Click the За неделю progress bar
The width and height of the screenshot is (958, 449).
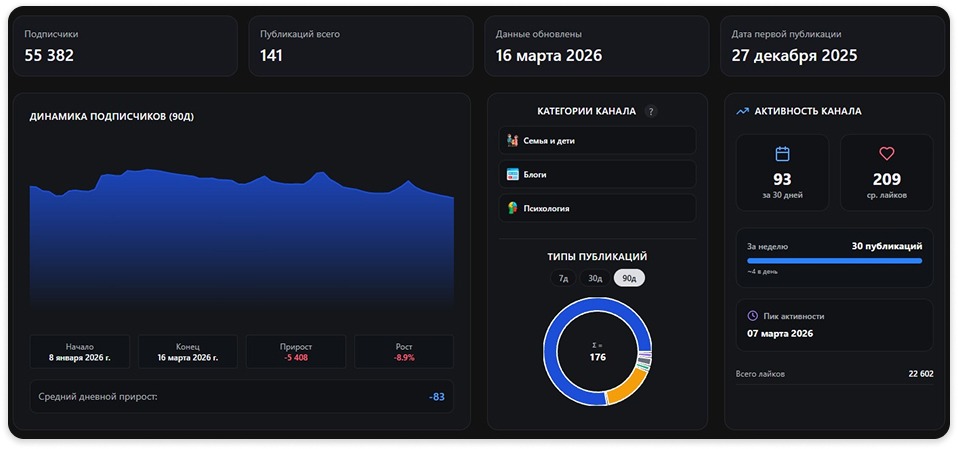(x=834, y=261)
